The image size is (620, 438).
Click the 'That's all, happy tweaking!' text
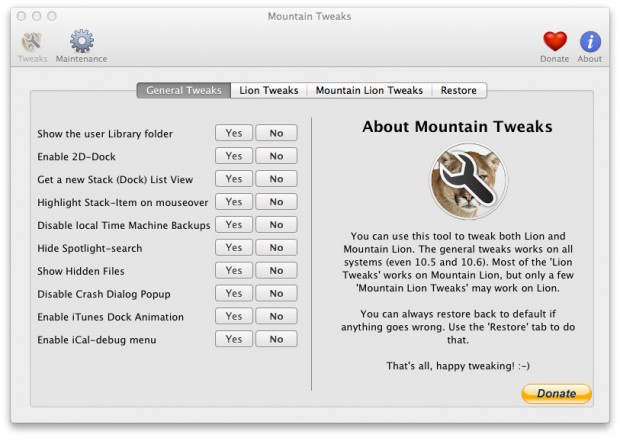tap(458, 366)
